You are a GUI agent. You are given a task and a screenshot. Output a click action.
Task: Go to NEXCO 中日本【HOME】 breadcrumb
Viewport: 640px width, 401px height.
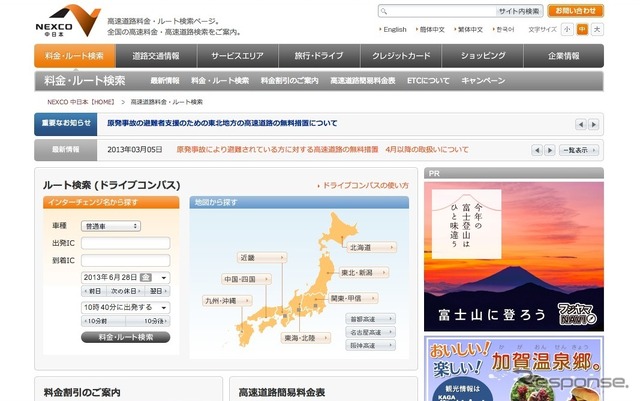click(x=81, y=102)
